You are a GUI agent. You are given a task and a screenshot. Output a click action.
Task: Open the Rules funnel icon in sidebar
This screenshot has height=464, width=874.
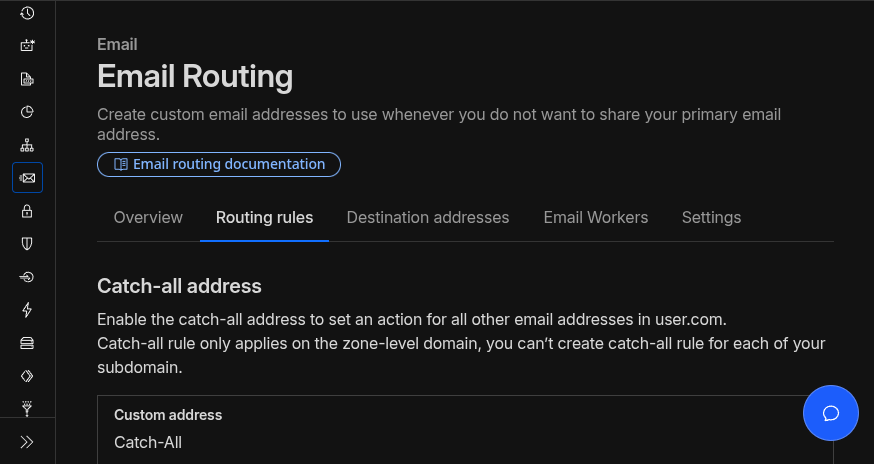click(x=27, y=408)
